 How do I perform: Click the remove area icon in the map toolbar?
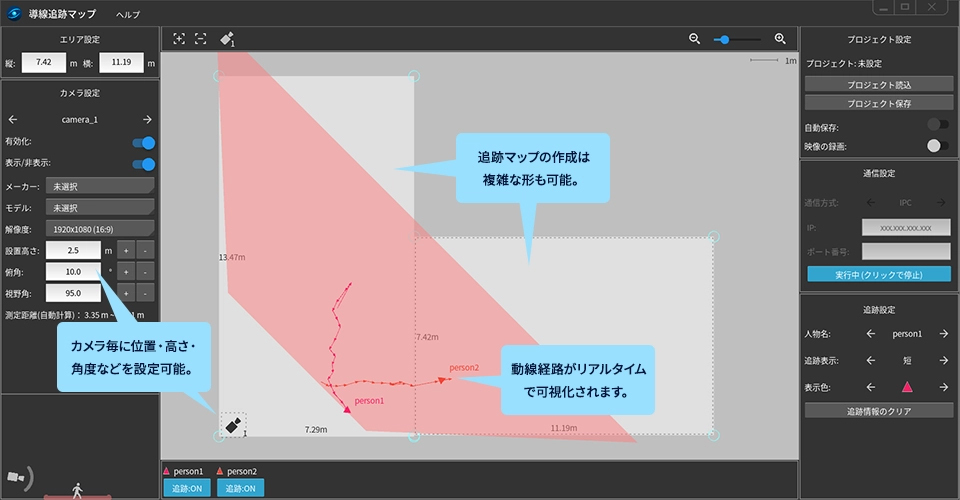pos(200,39)
